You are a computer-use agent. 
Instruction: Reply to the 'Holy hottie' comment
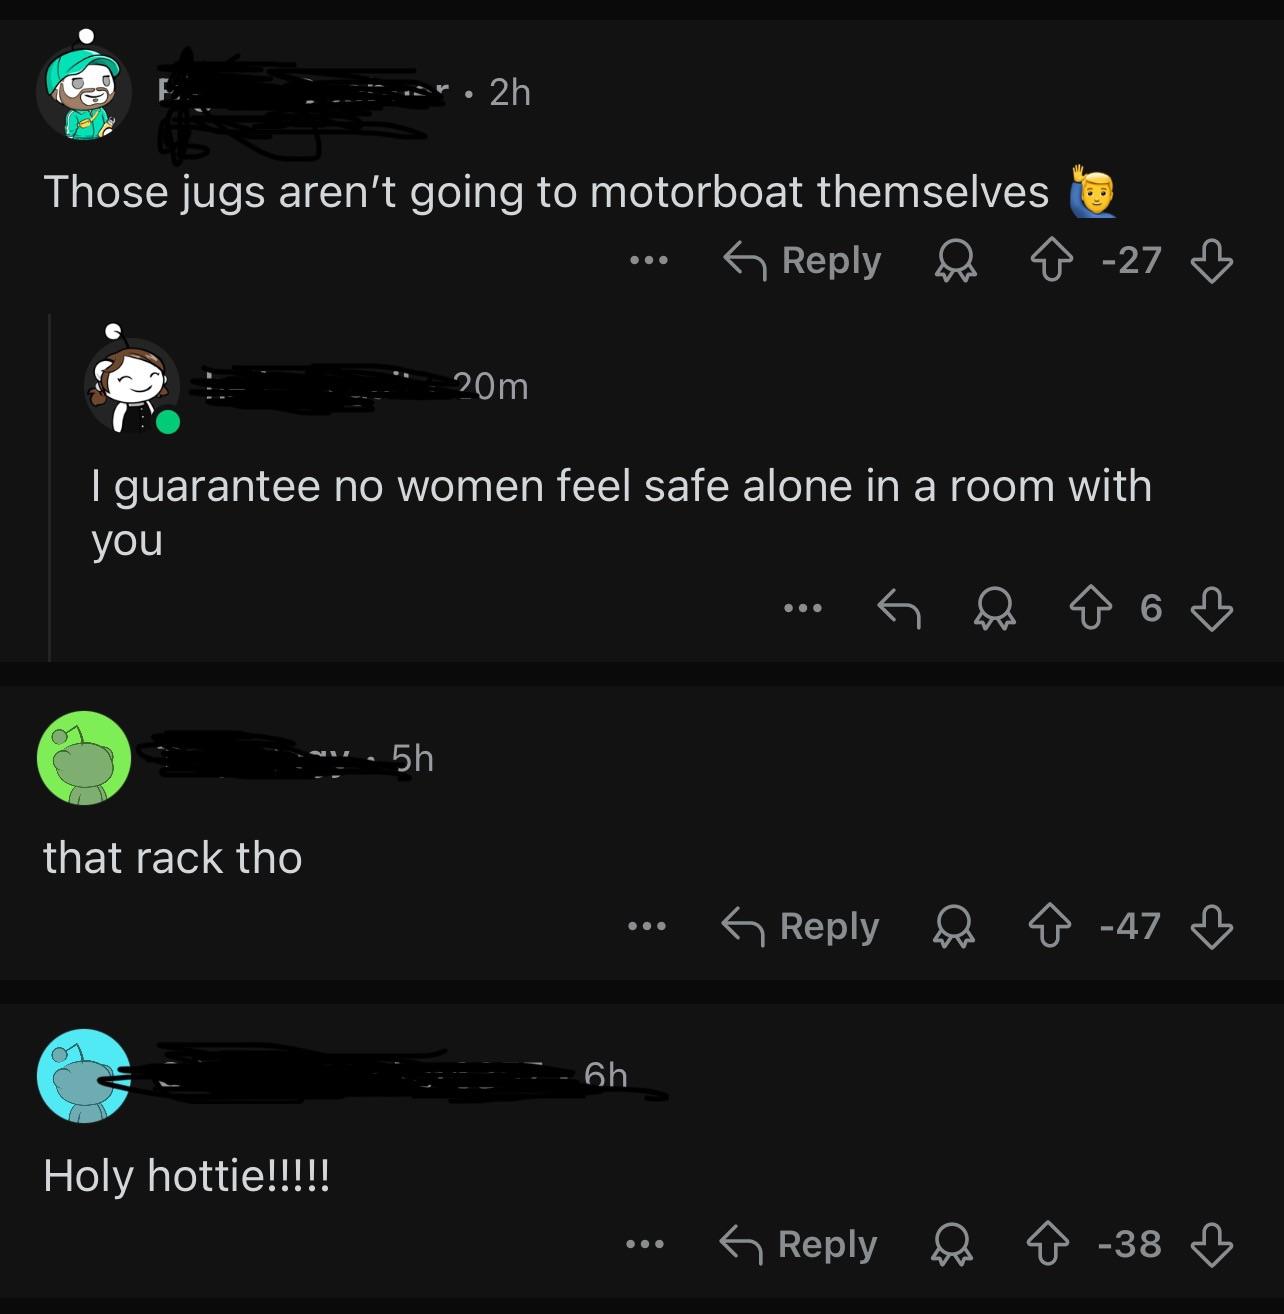[798, 1245]
